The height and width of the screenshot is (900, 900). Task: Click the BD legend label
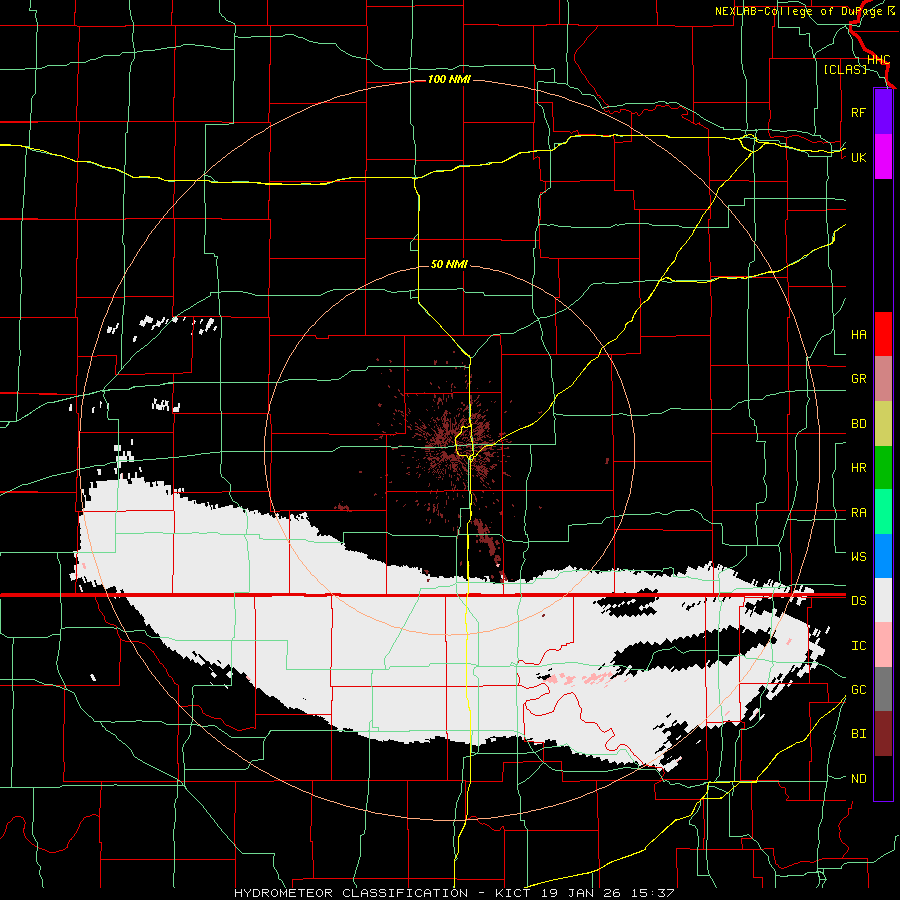tap(858, 424)
